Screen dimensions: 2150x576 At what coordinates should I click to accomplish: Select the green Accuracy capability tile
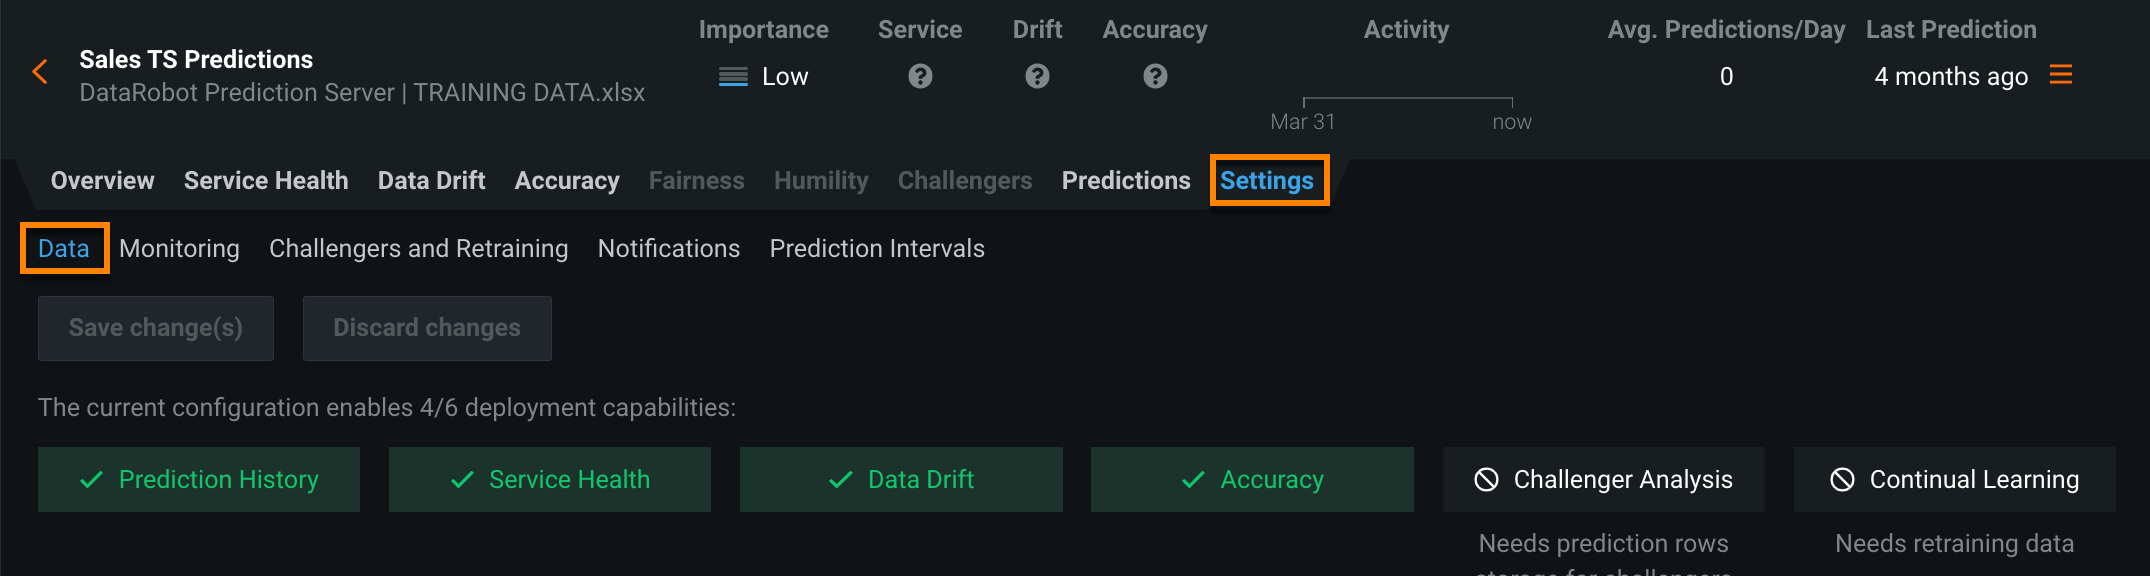(1252, 480)
